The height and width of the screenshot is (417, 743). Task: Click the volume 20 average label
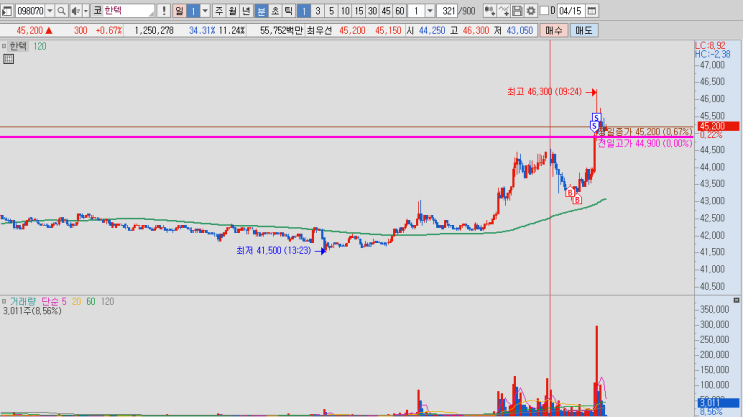[76, 301]
